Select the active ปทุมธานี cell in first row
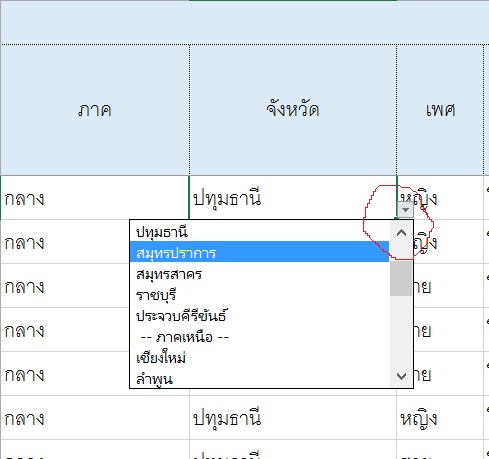Image resolution: width=489 pixels, height=459 pixels. (x=293, y=198)
